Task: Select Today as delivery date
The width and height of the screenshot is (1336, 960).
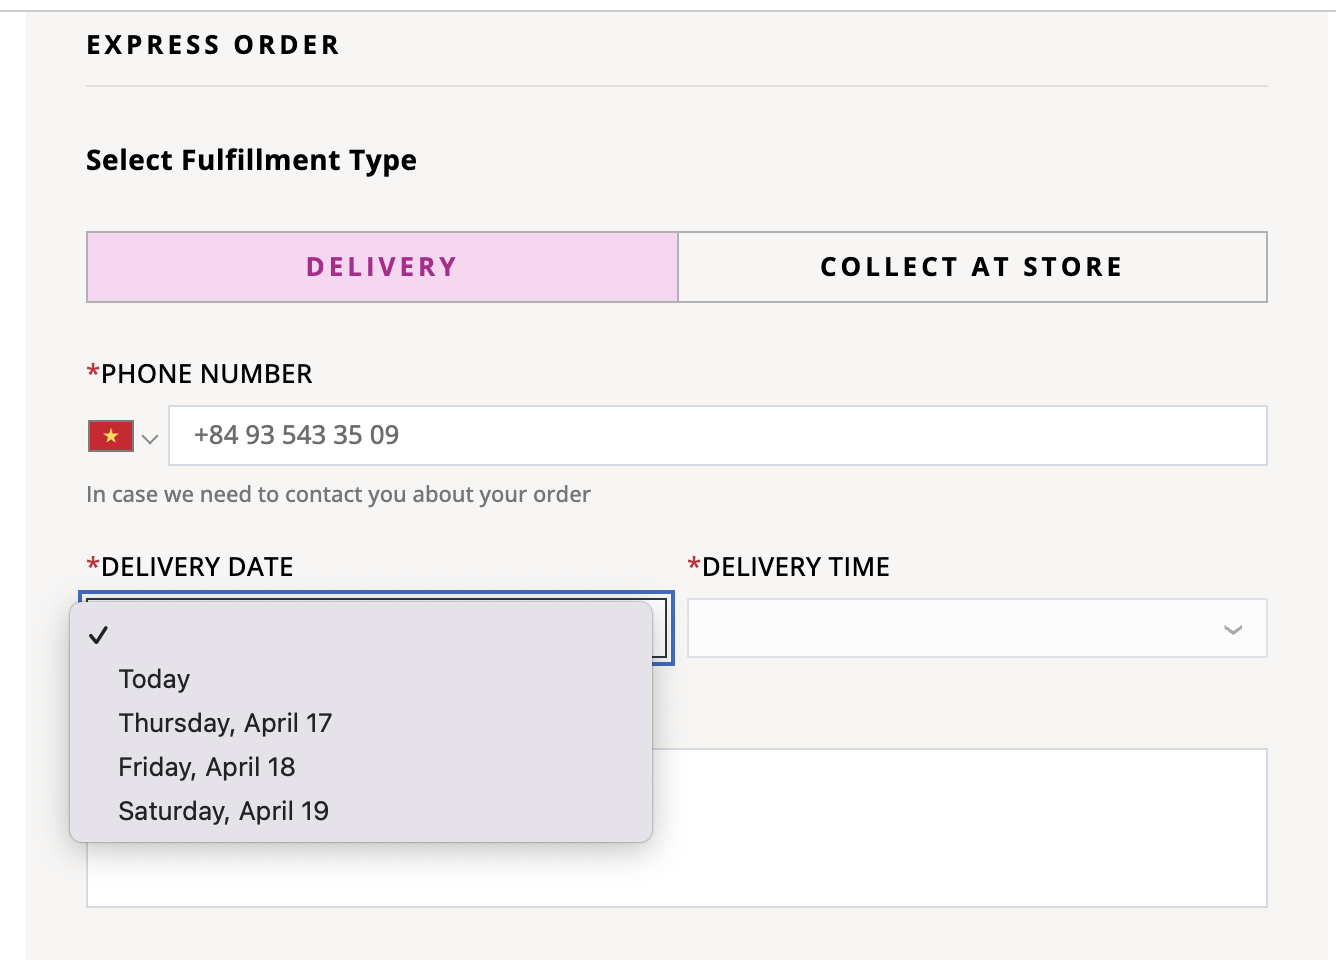Action: (154, 679)
